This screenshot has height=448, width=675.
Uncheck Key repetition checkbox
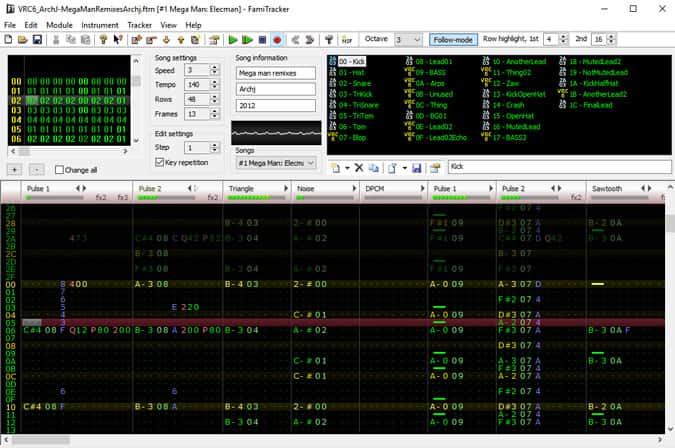(x=159, y=162)
